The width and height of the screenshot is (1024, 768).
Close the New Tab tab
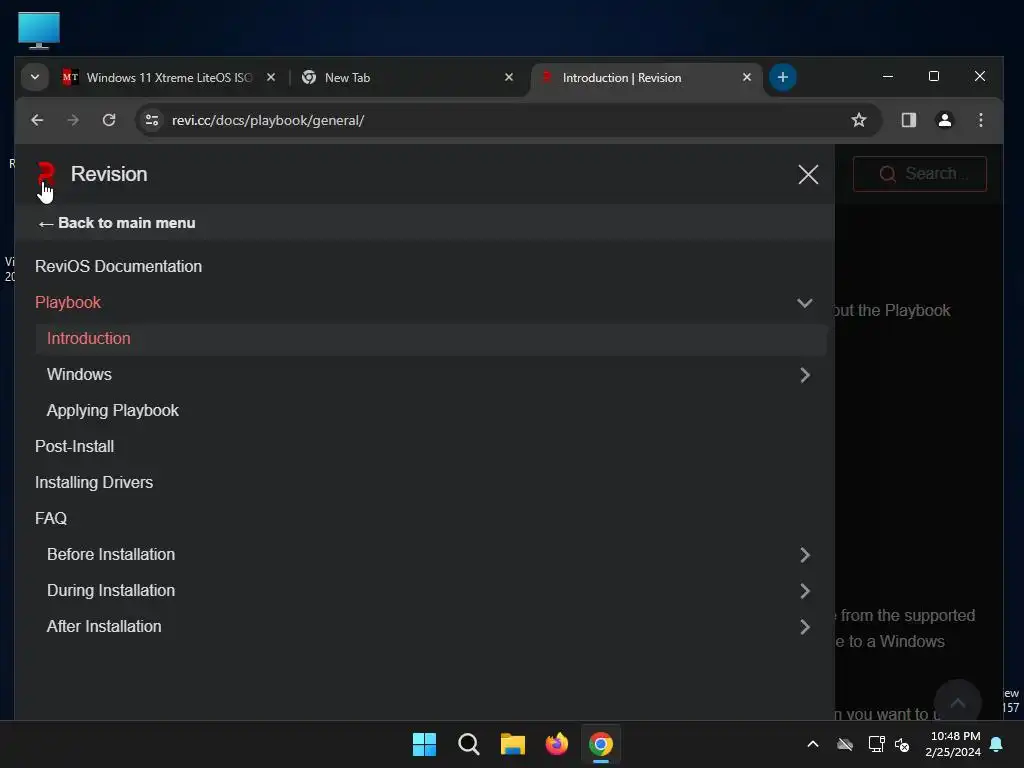pyautogui.click(x=509, y=78)
